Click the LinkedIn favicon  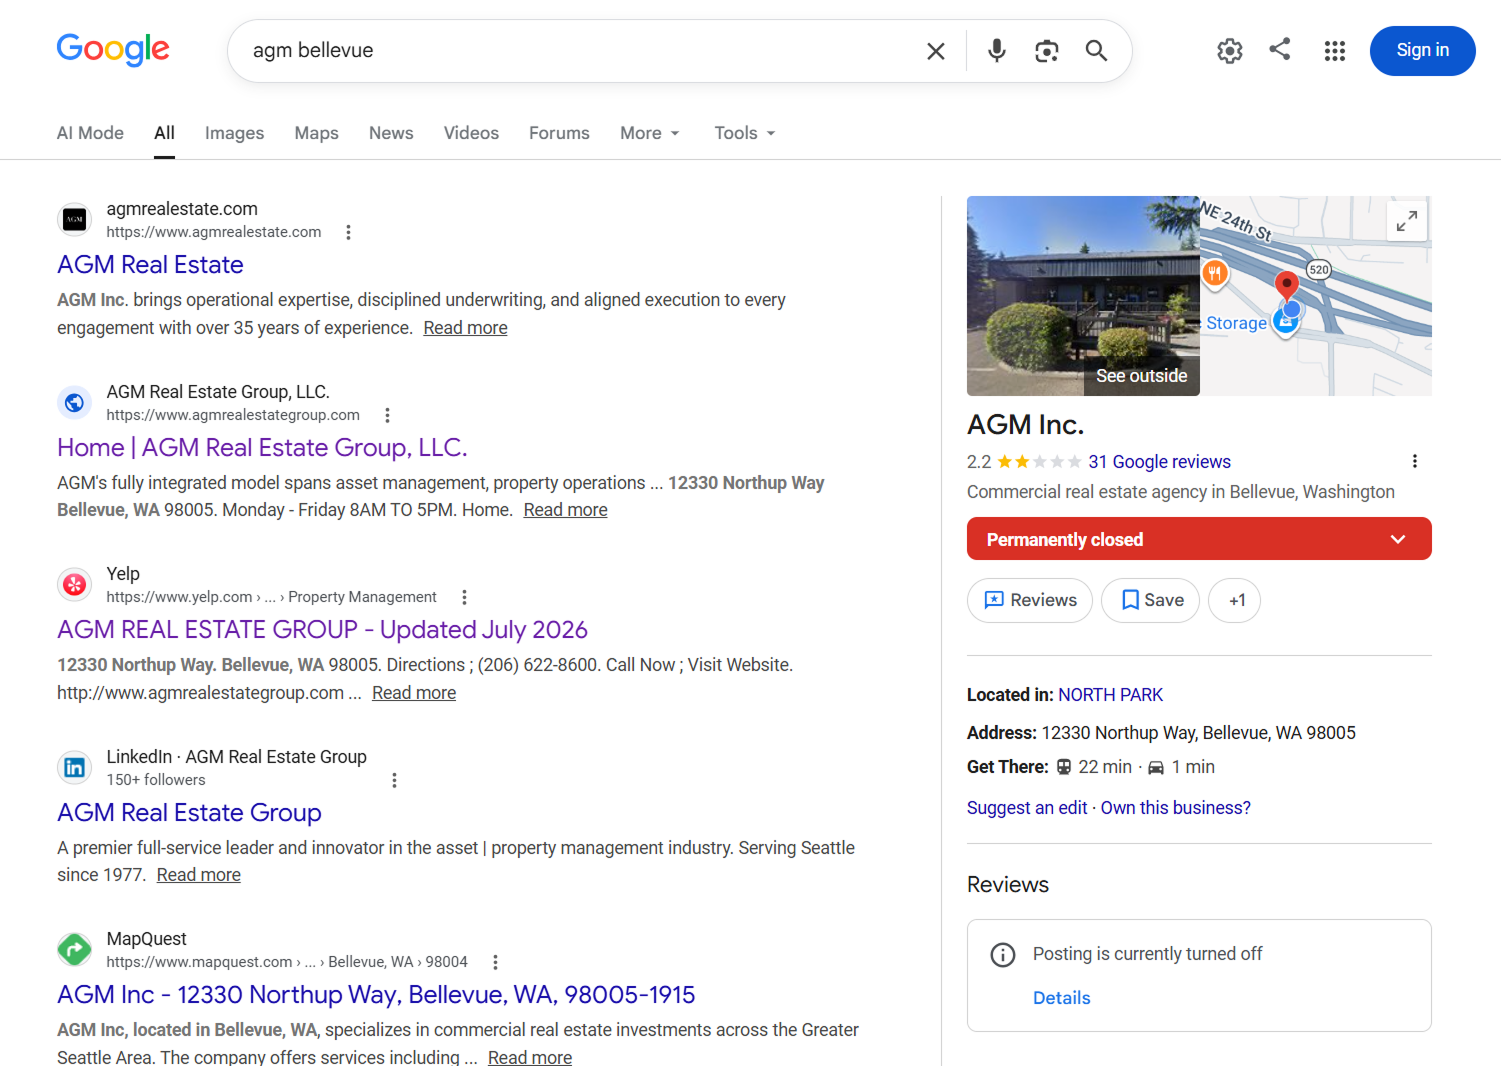(75, 767)
